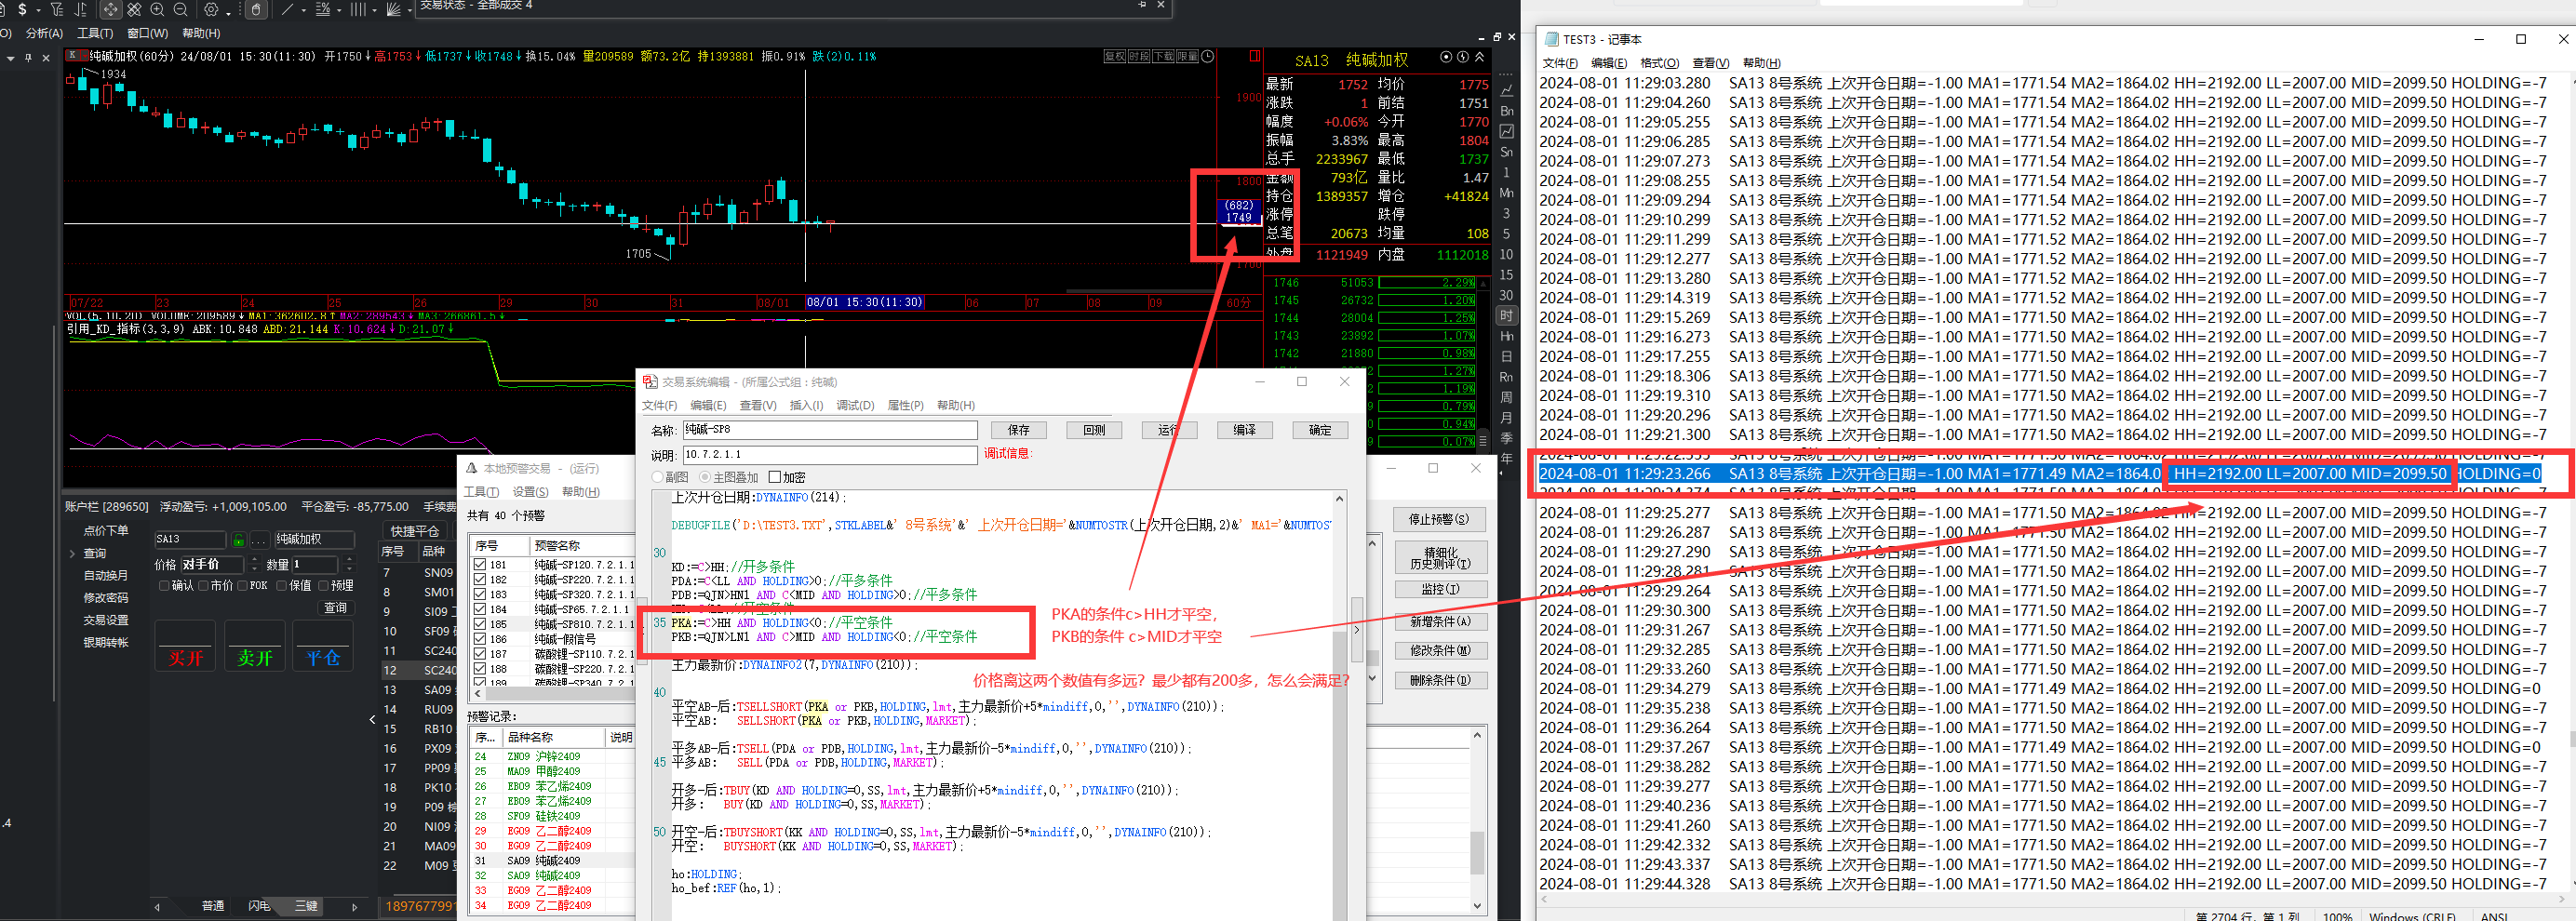2576x921 pixels.
Task: Activate the pan/move crosshair tool
Action: coord(110,9)
